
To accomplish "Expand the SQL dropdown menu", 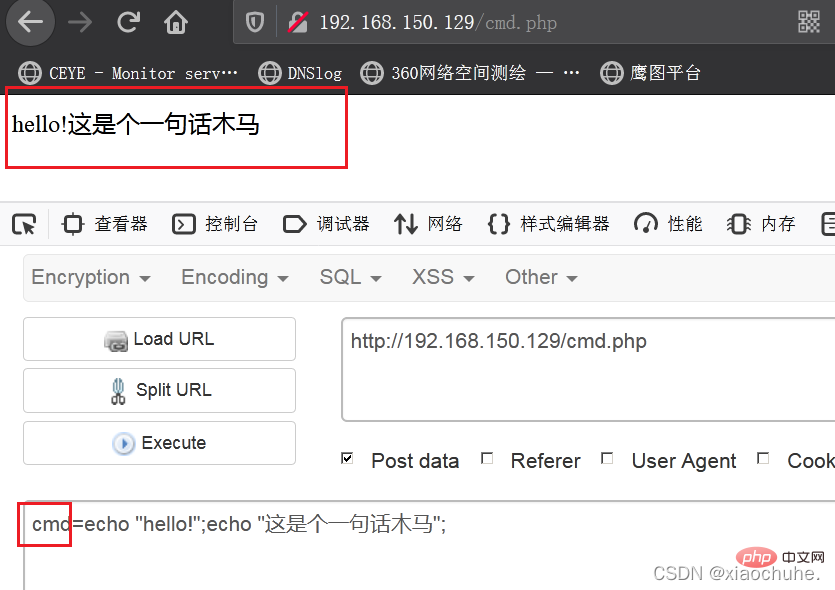I will coord(350,277).
